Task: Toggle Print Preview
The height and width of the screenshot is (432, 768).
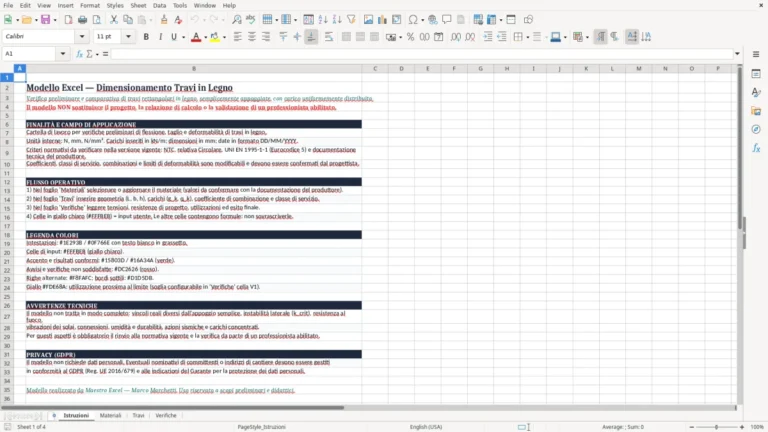Action: [x=96, y=20]
